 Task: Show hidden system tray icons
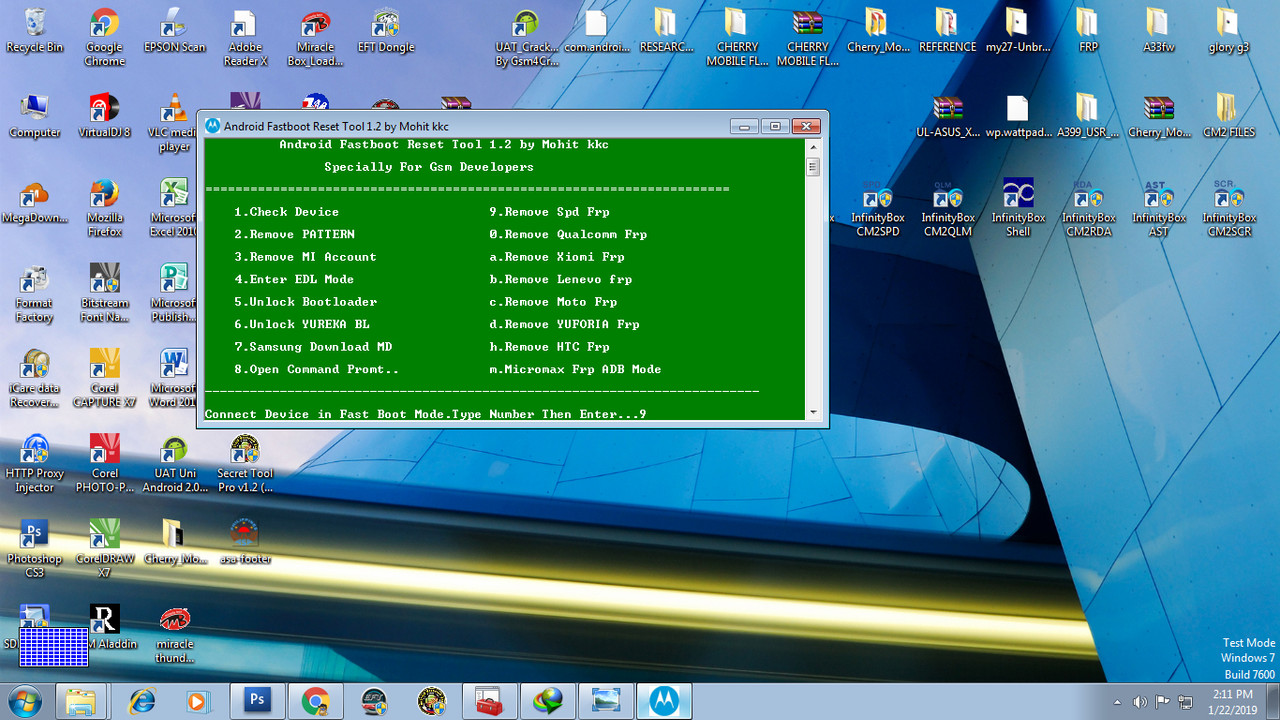(x=1117, y=702)
